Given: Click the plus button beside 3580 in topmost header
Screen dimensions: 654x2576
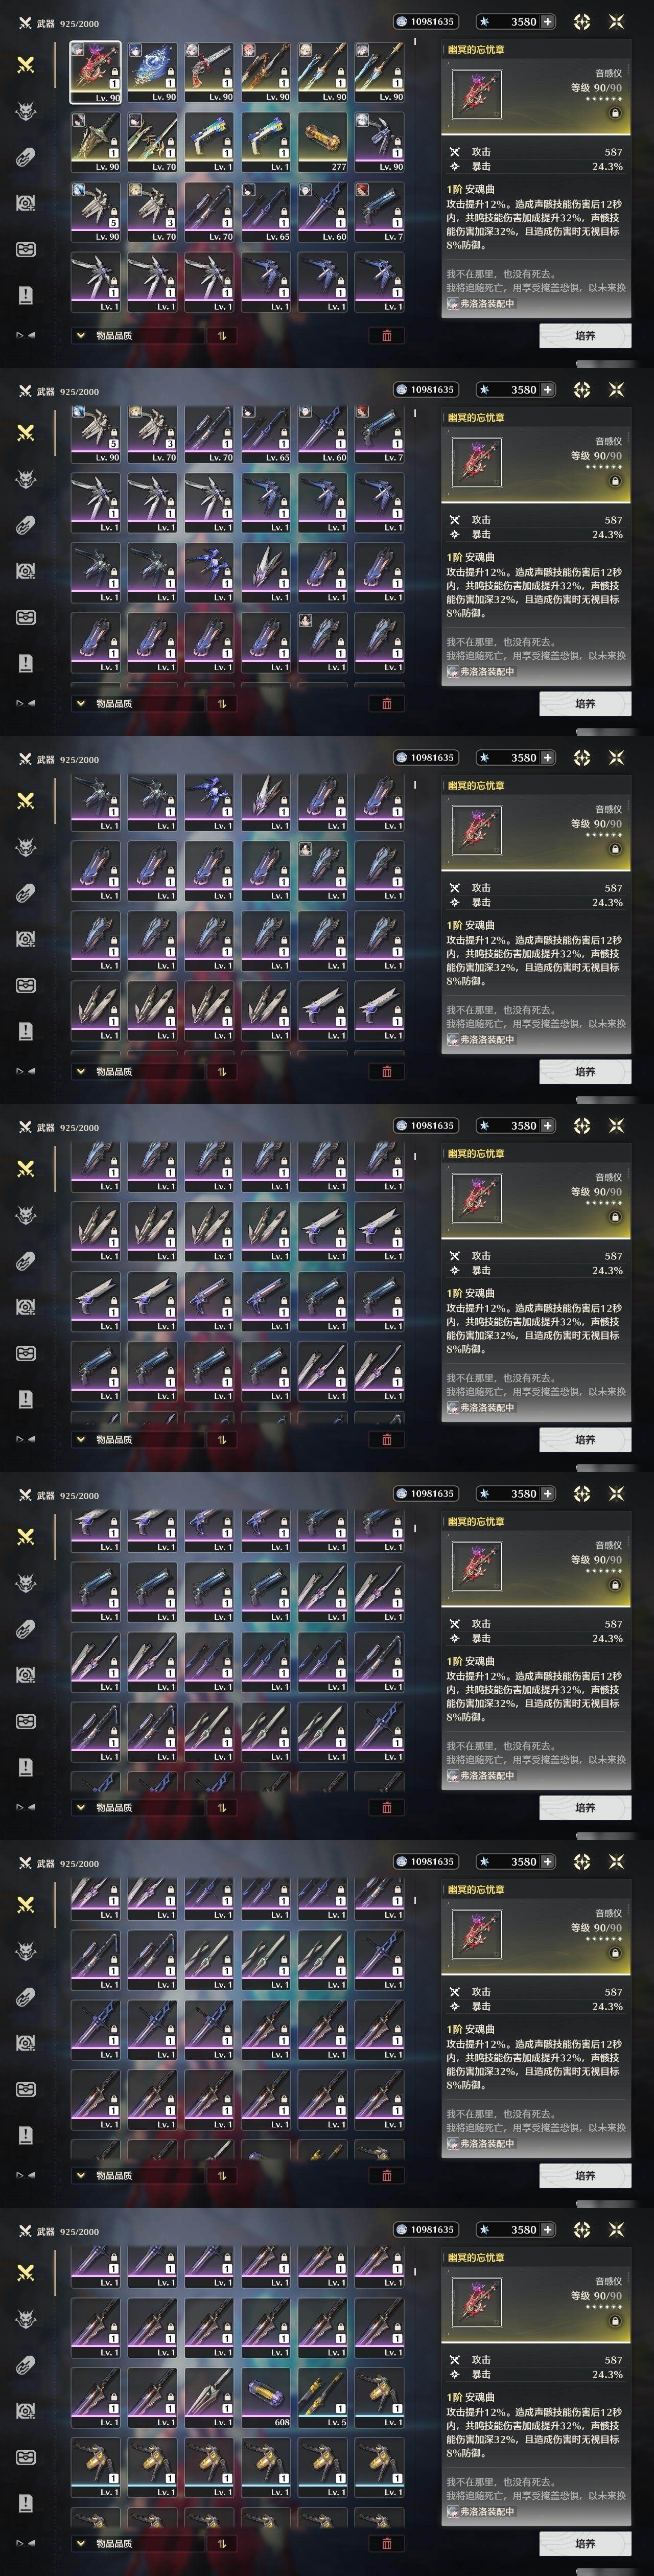Looking at the screenshot, I should [547, 21].
